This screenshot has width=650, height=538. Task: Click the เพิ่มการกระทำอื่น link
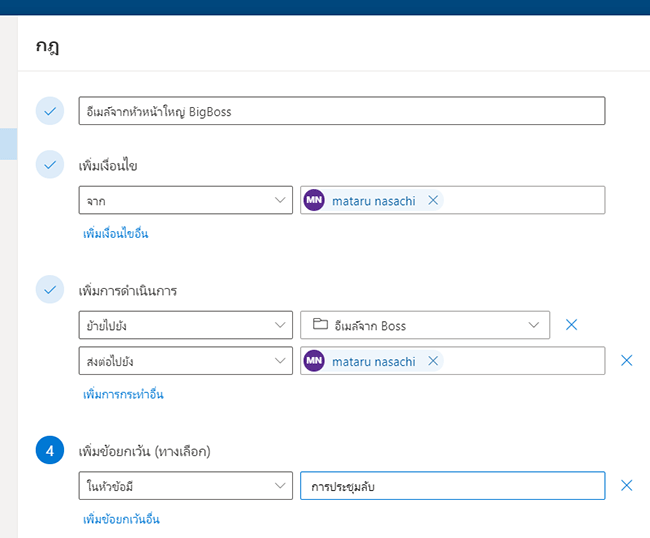pyautogui.click(x=123, y=394)
